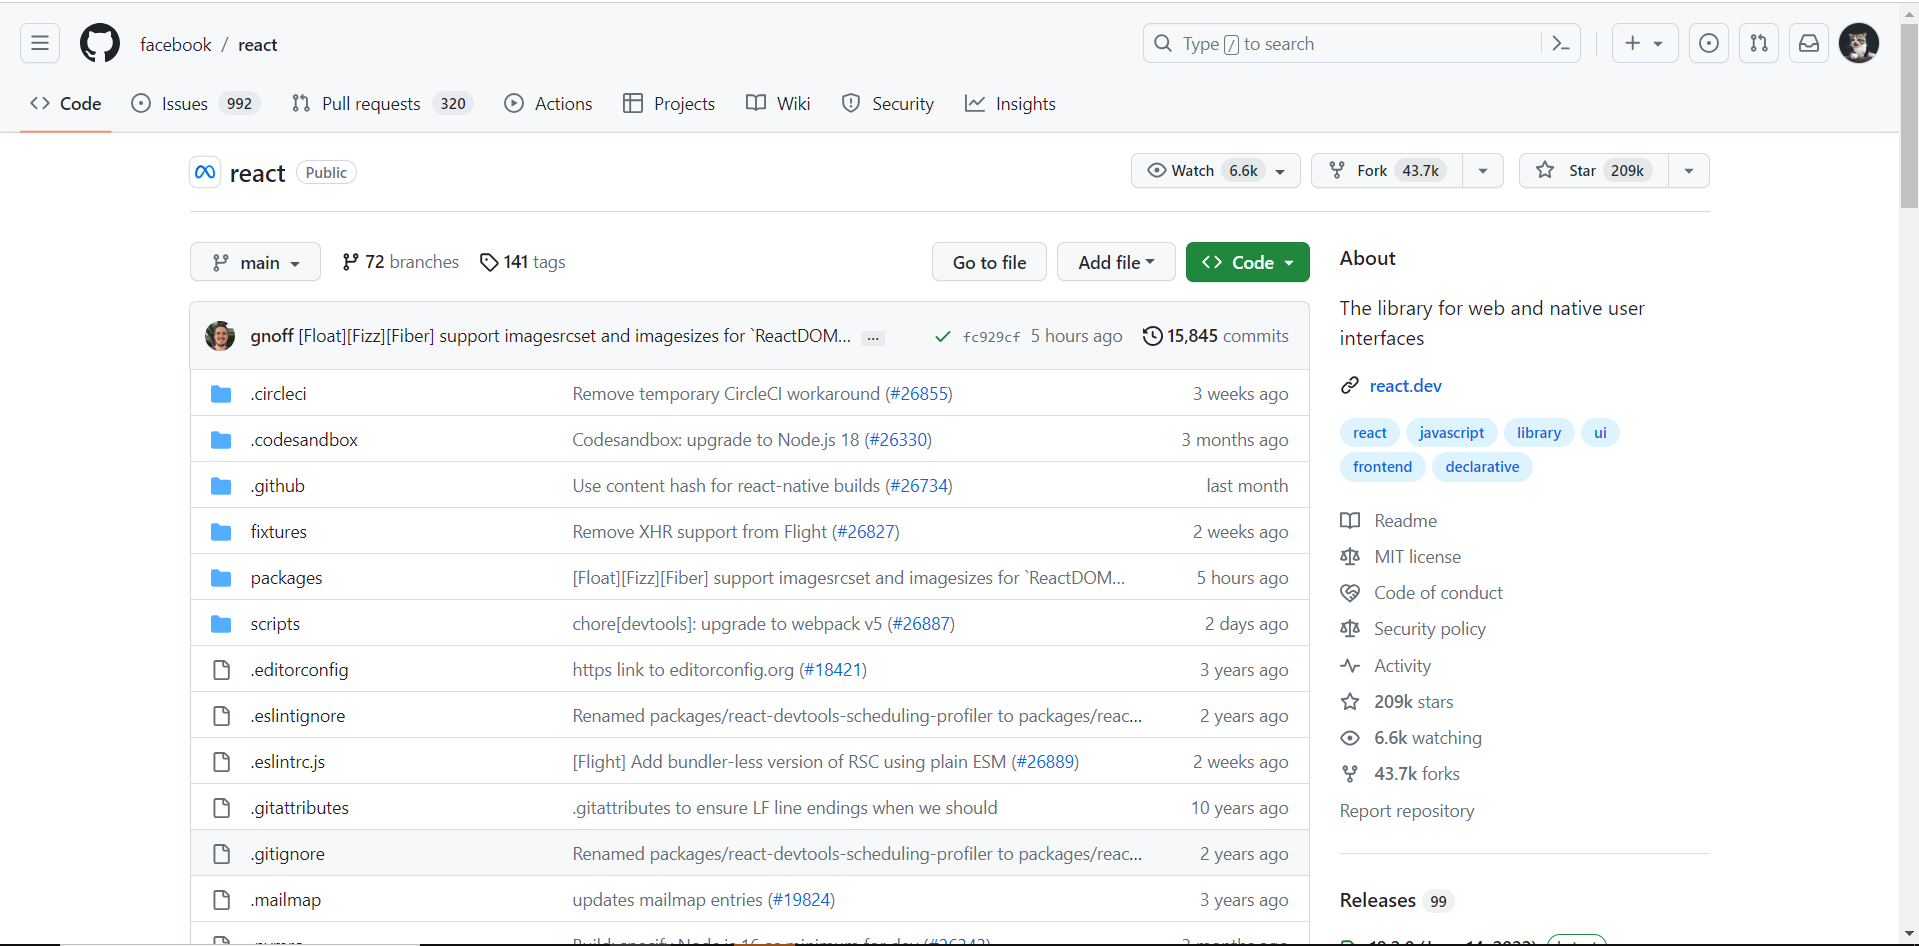Click the Readme book icon in About
The height and width of the screenshot is (946, 1919).
pos(1350,521)
